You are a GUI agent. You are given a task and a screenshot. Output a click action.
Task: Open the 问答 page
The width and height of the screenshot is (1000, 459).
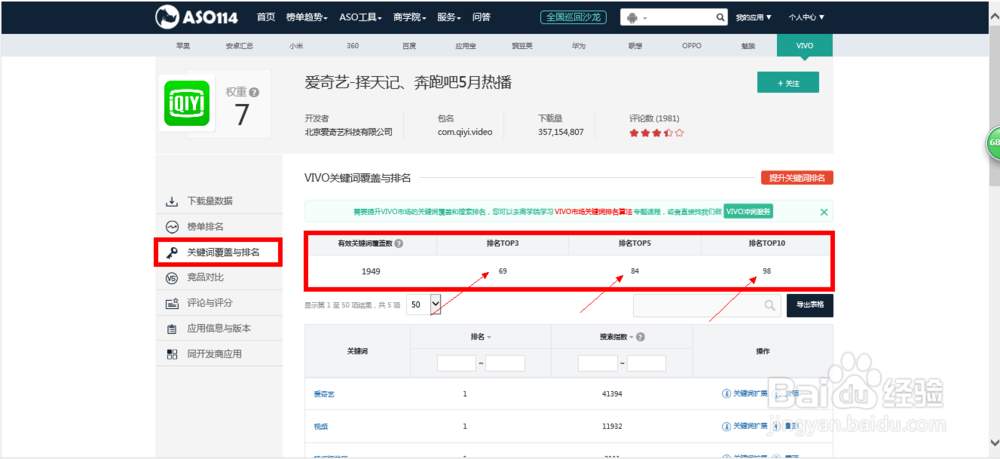(482, 17)
